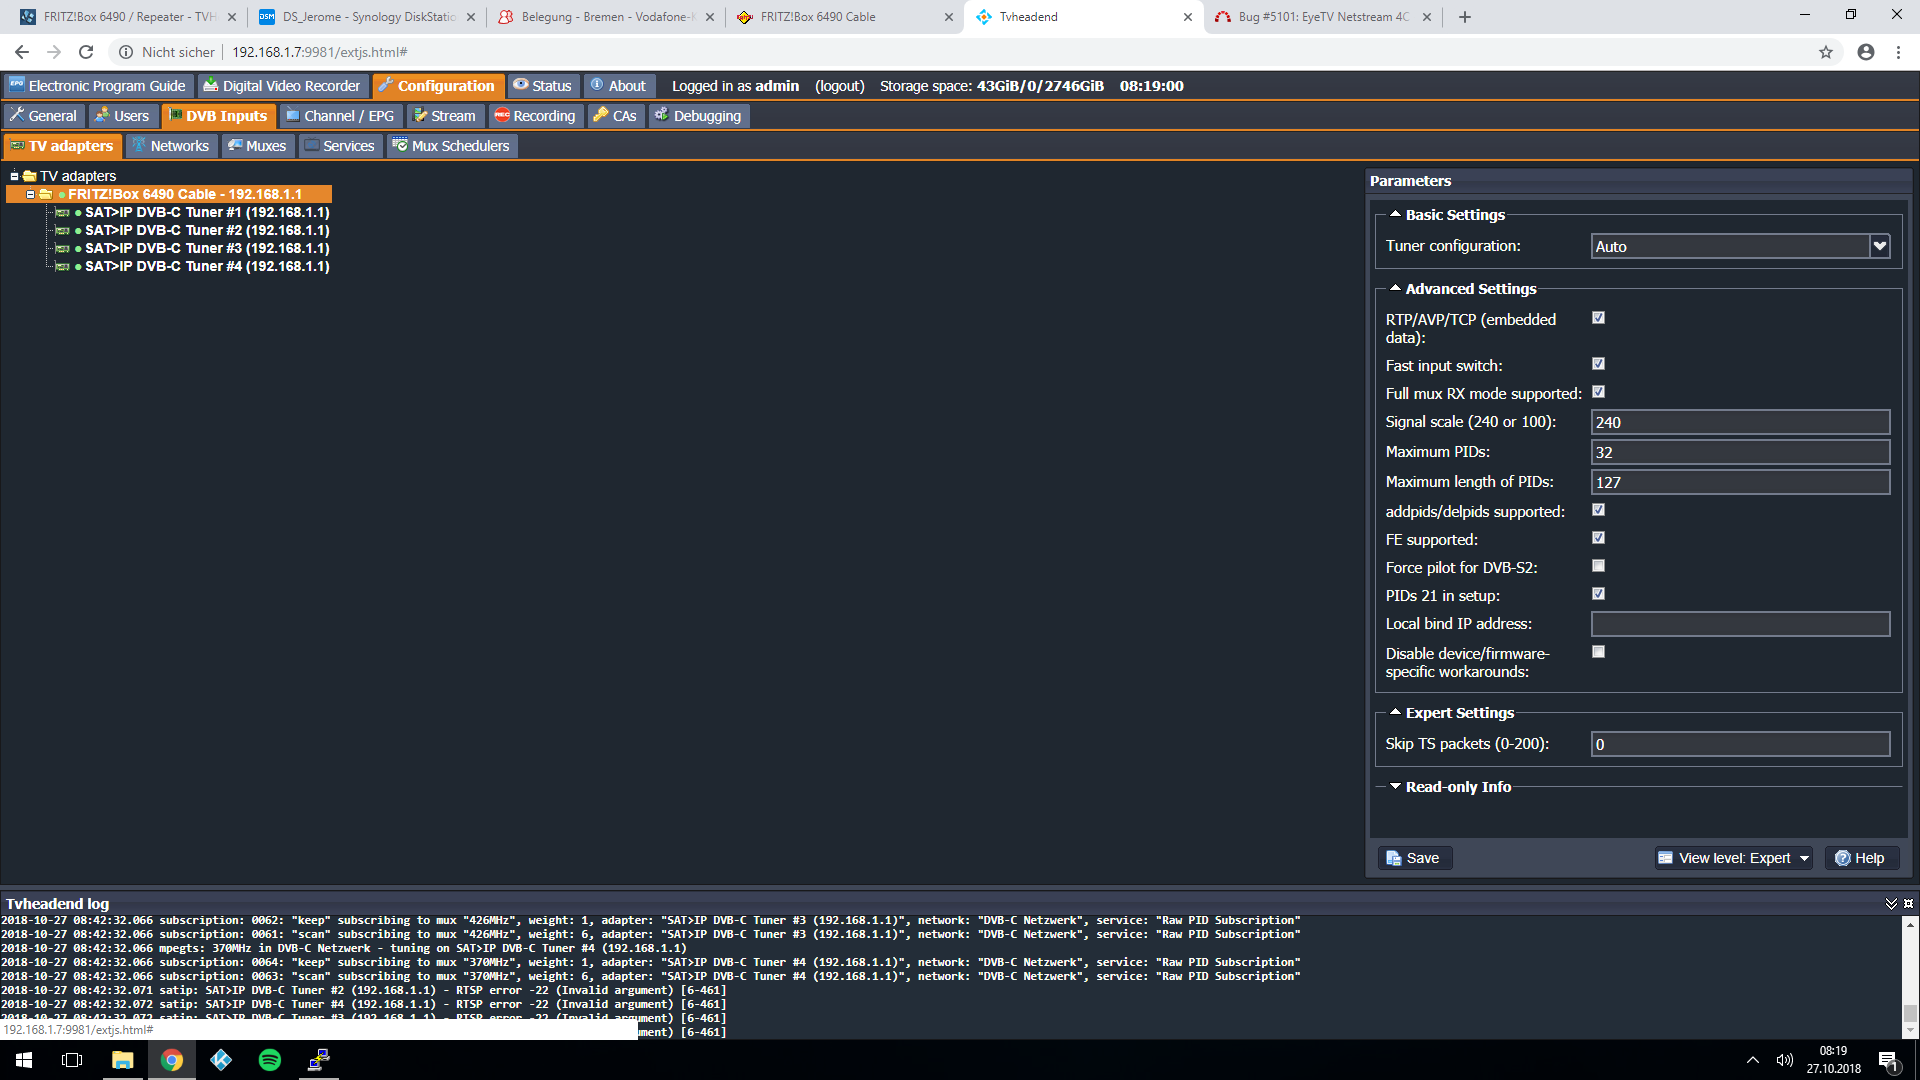Open the Users configuration tab
The width and height of the screenshot is (1920, 1080).
(x=122, y=116)
